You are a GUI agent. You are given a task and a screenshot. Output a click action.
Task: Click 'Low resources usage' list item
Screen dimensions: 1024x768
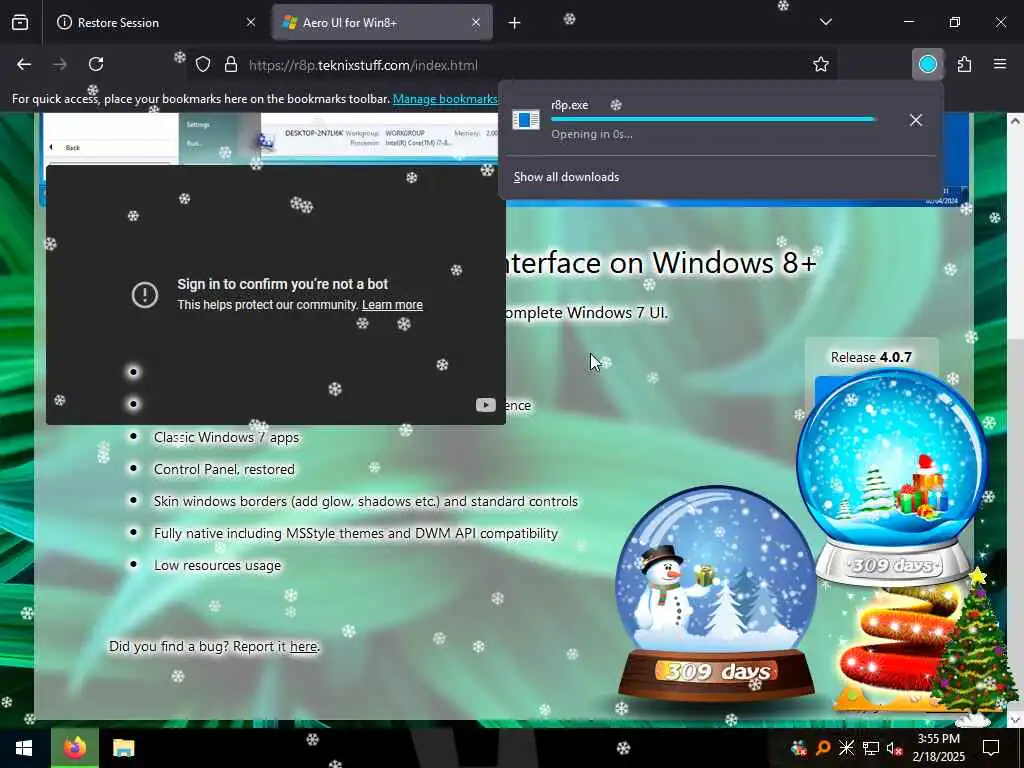(217, 565)
